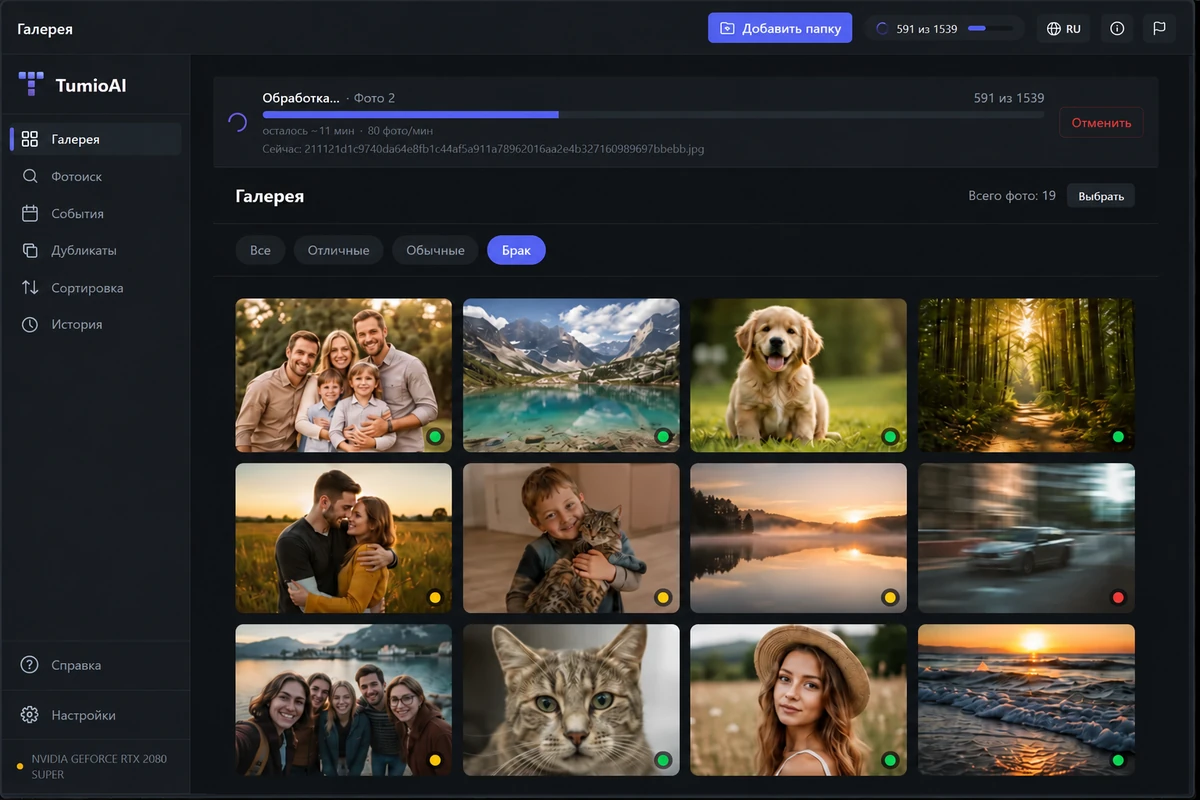
Task: Select the Все filter tab
Action: 260,250
